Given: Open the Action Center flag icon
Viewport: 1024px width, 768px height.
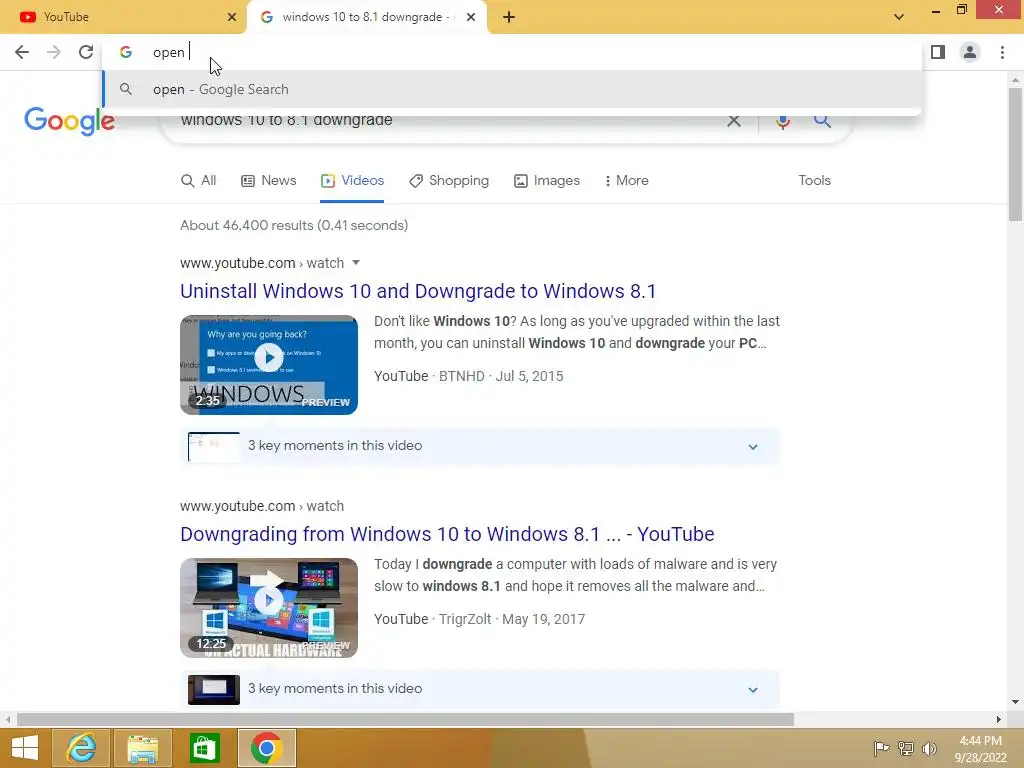Looking at the screenshot, I should click(x=881, y=748).
